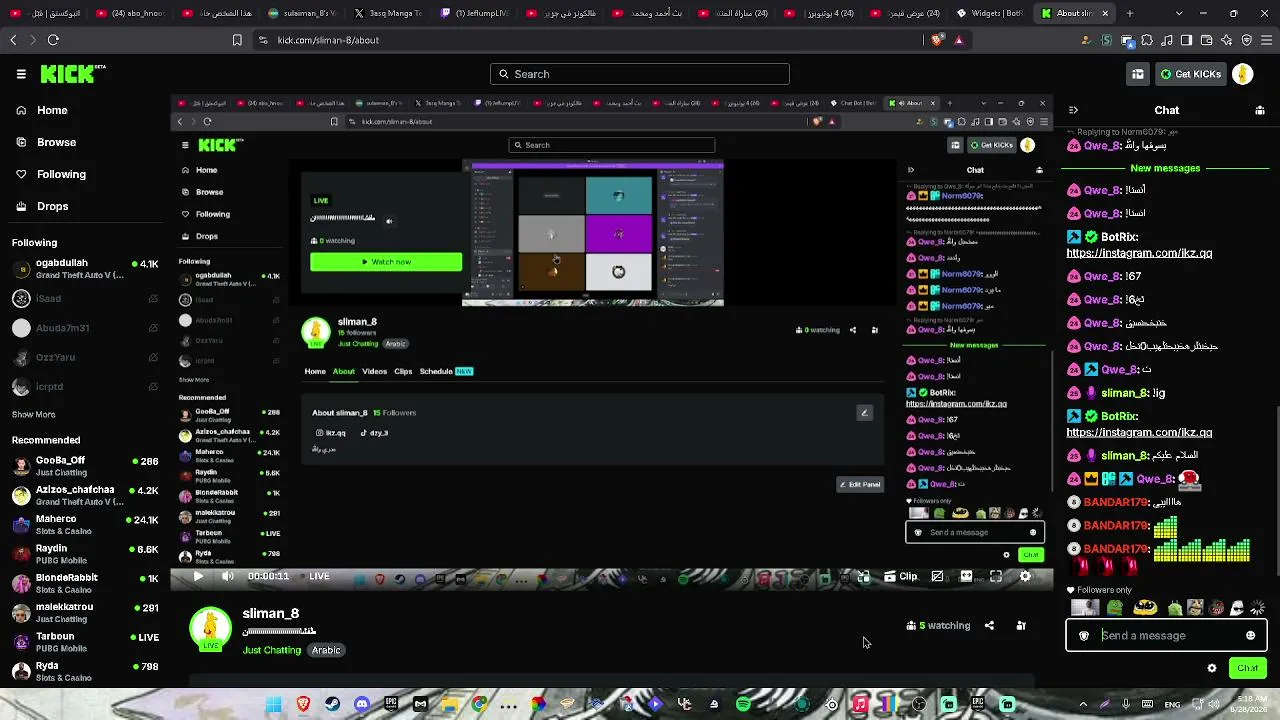Open the shop icon beside Get KICKs
Viewport: 1280px width, 720px height.
point(1138,74)
